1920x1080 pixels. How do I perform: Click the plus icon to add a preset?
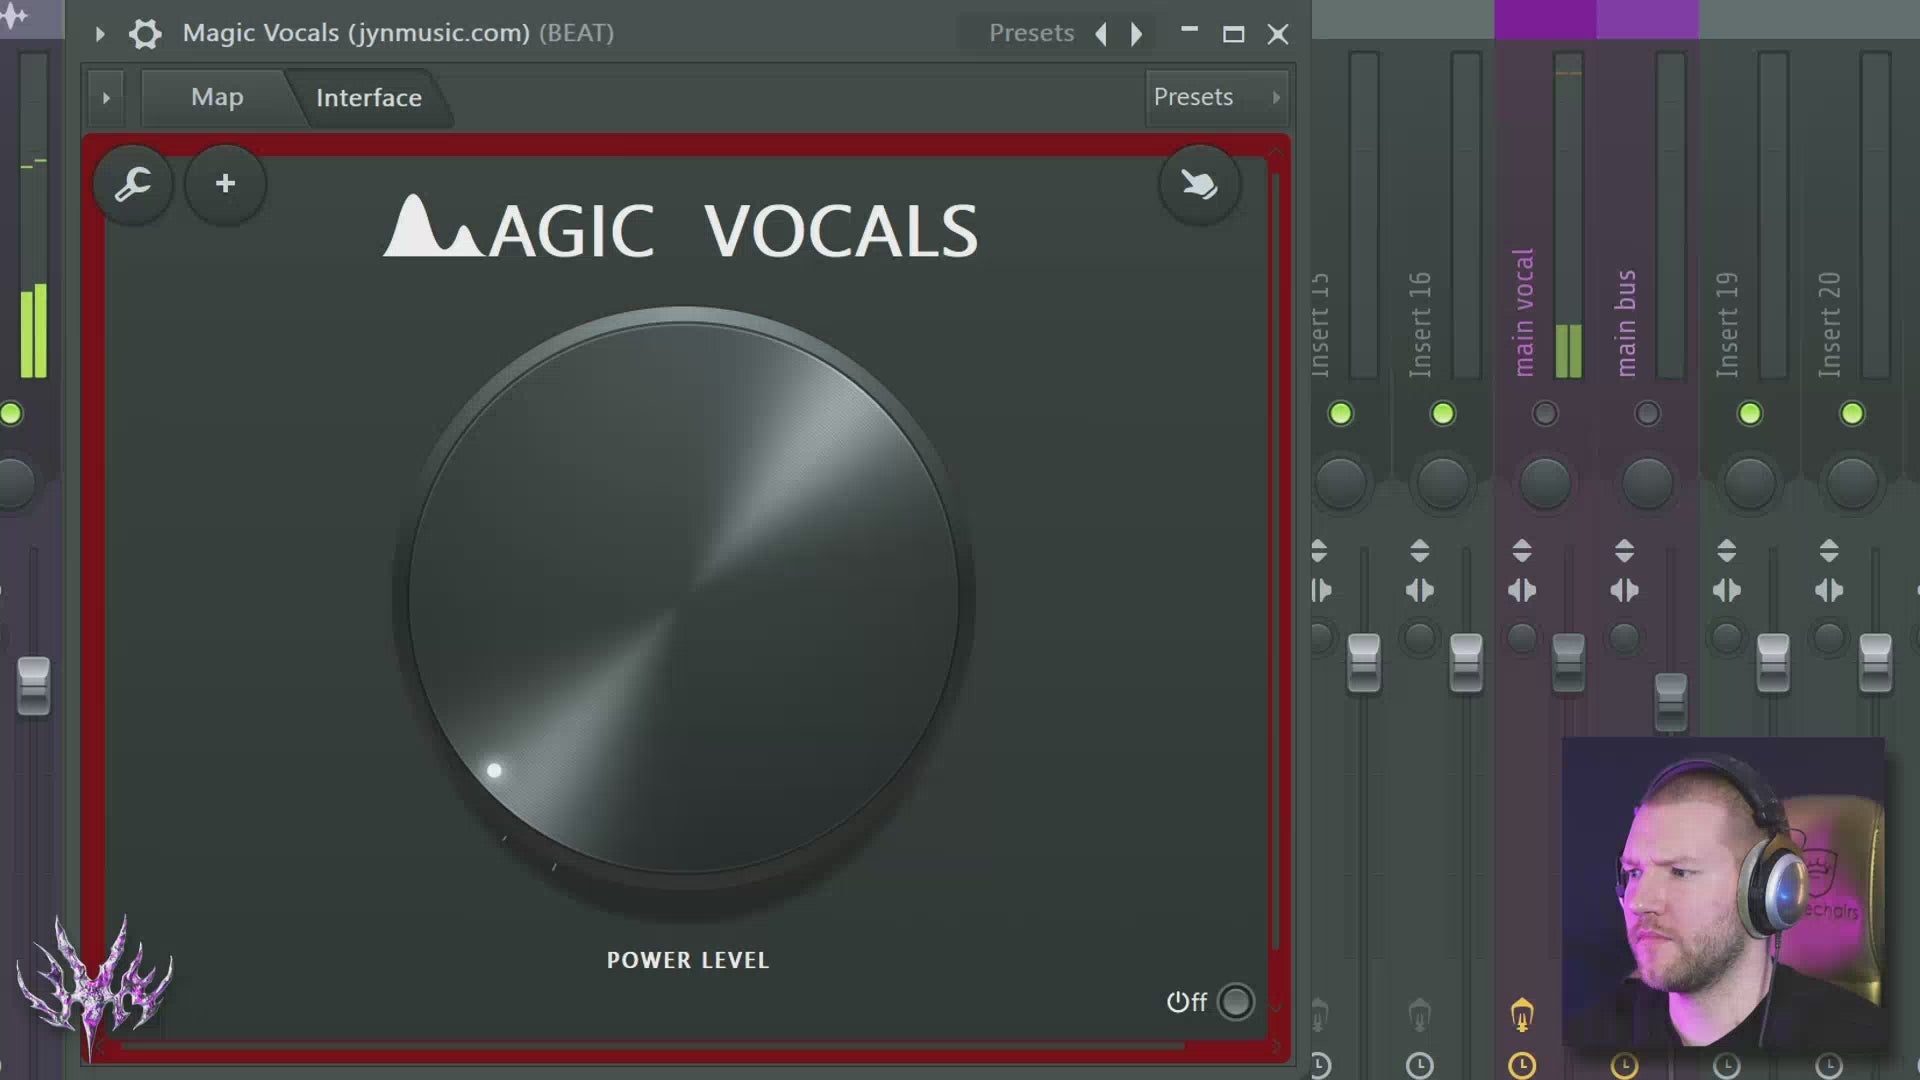[x=225, y=183]
